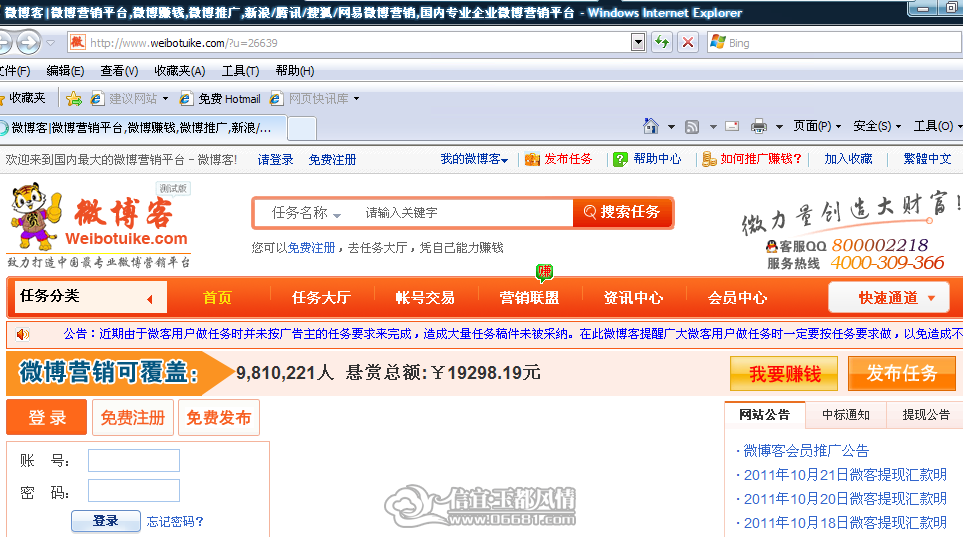Open a new blank browser tab

click(302, 128)
